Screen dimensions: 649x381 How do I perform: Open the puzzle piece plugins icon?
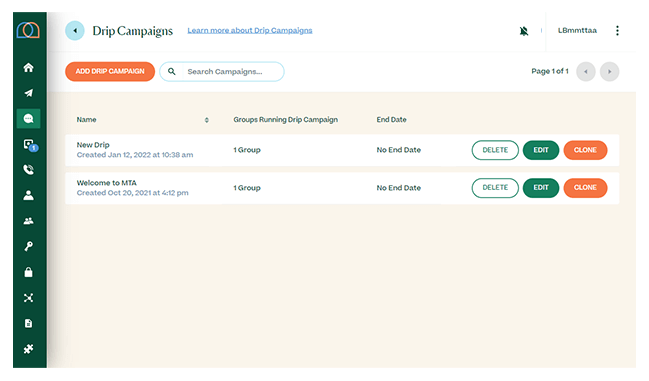28,349
